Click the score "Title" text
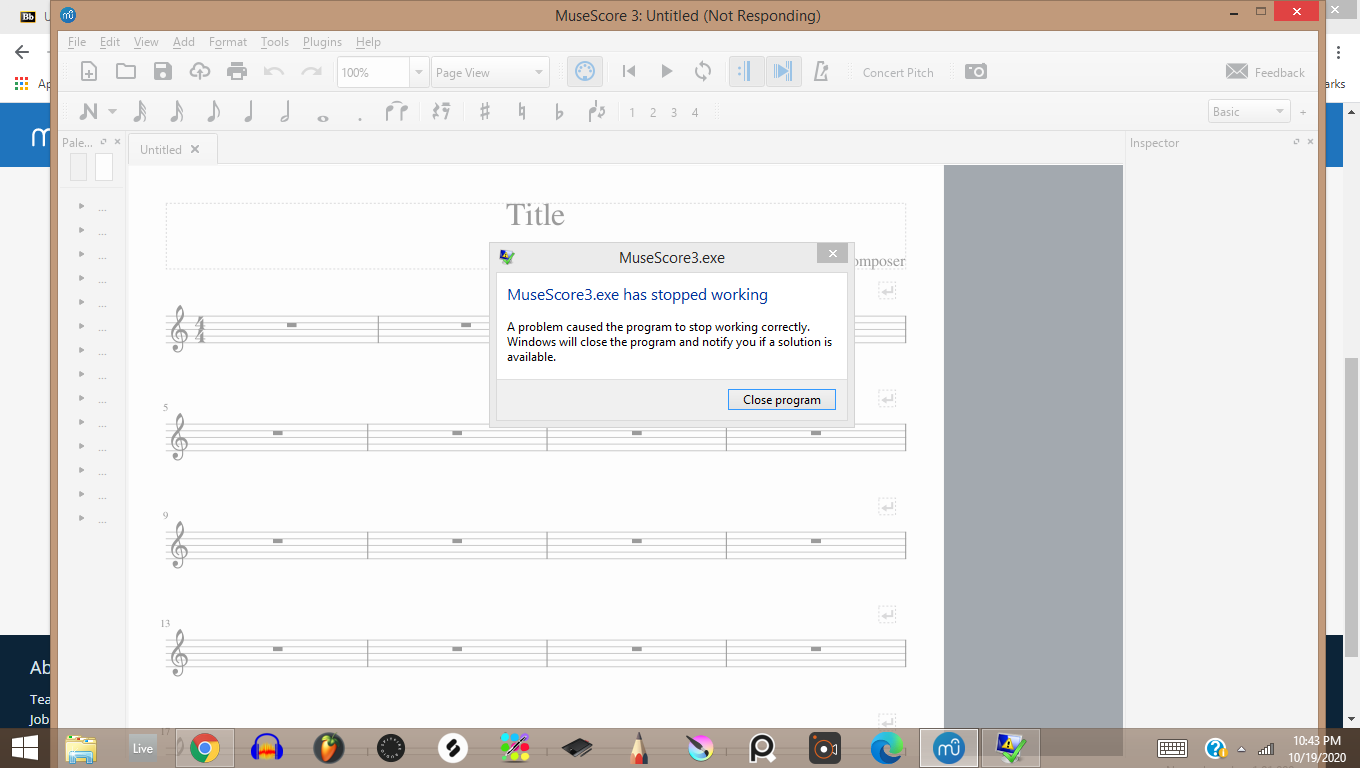Viewport: 1360px width, 768px height. point(535,215)
